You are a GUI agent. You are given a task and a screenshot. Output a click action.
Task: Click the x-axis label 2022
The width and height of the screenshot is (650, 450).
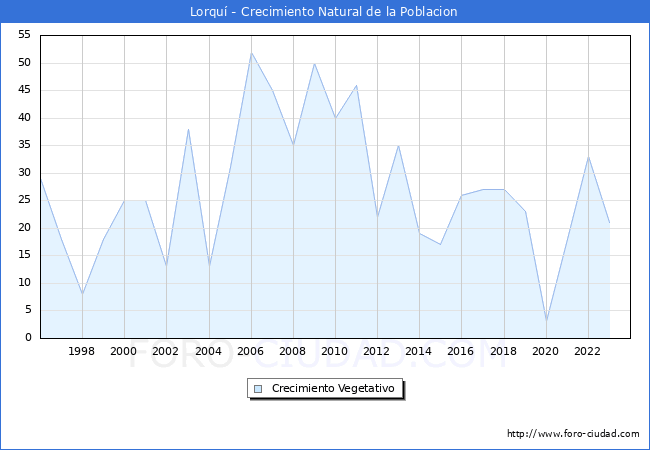click(587, 351)
